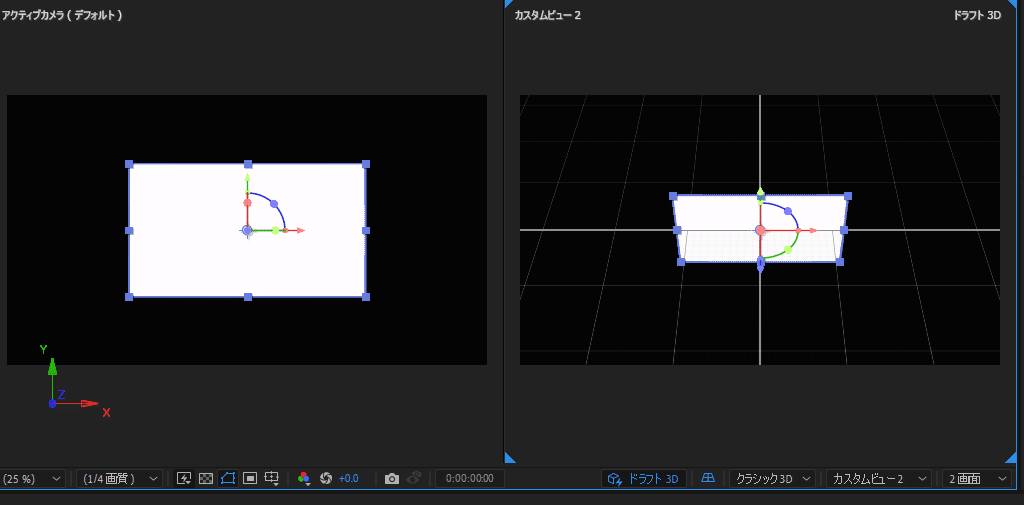Open the (1/4画質) resolution dropdown
This screenshot has height=505, width=1024.
[119, 478]
